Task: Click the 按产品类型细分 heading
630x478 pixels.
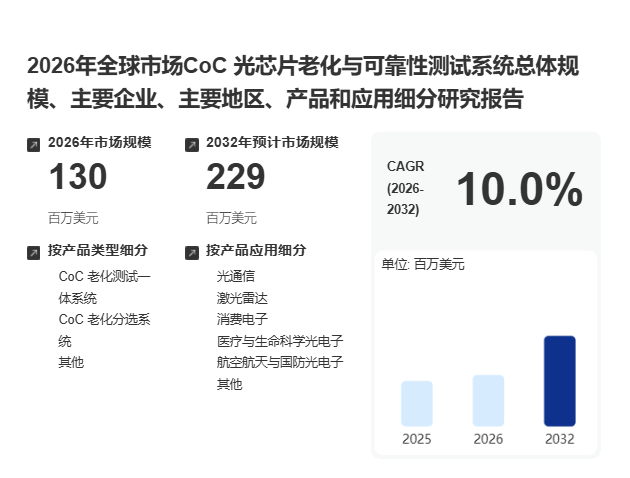Action: coord(98,250)
